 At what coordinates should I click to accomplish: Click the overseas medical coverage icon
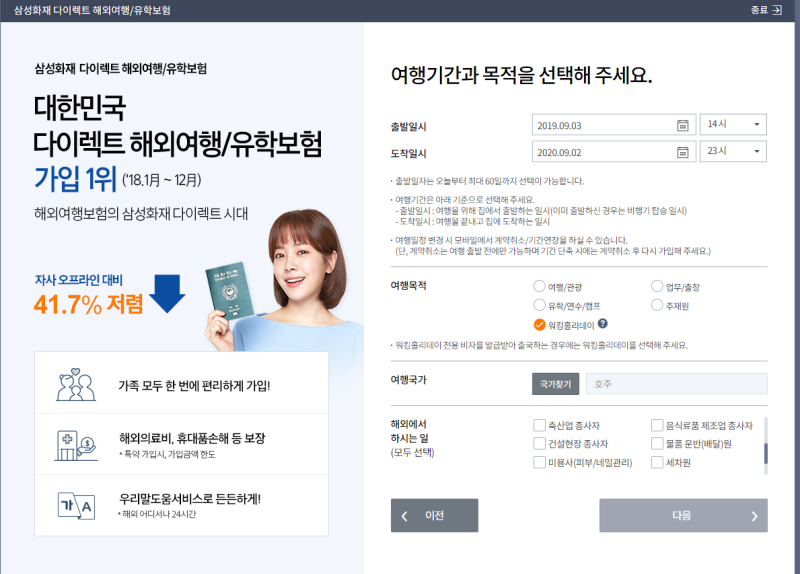tap(76, 445)
